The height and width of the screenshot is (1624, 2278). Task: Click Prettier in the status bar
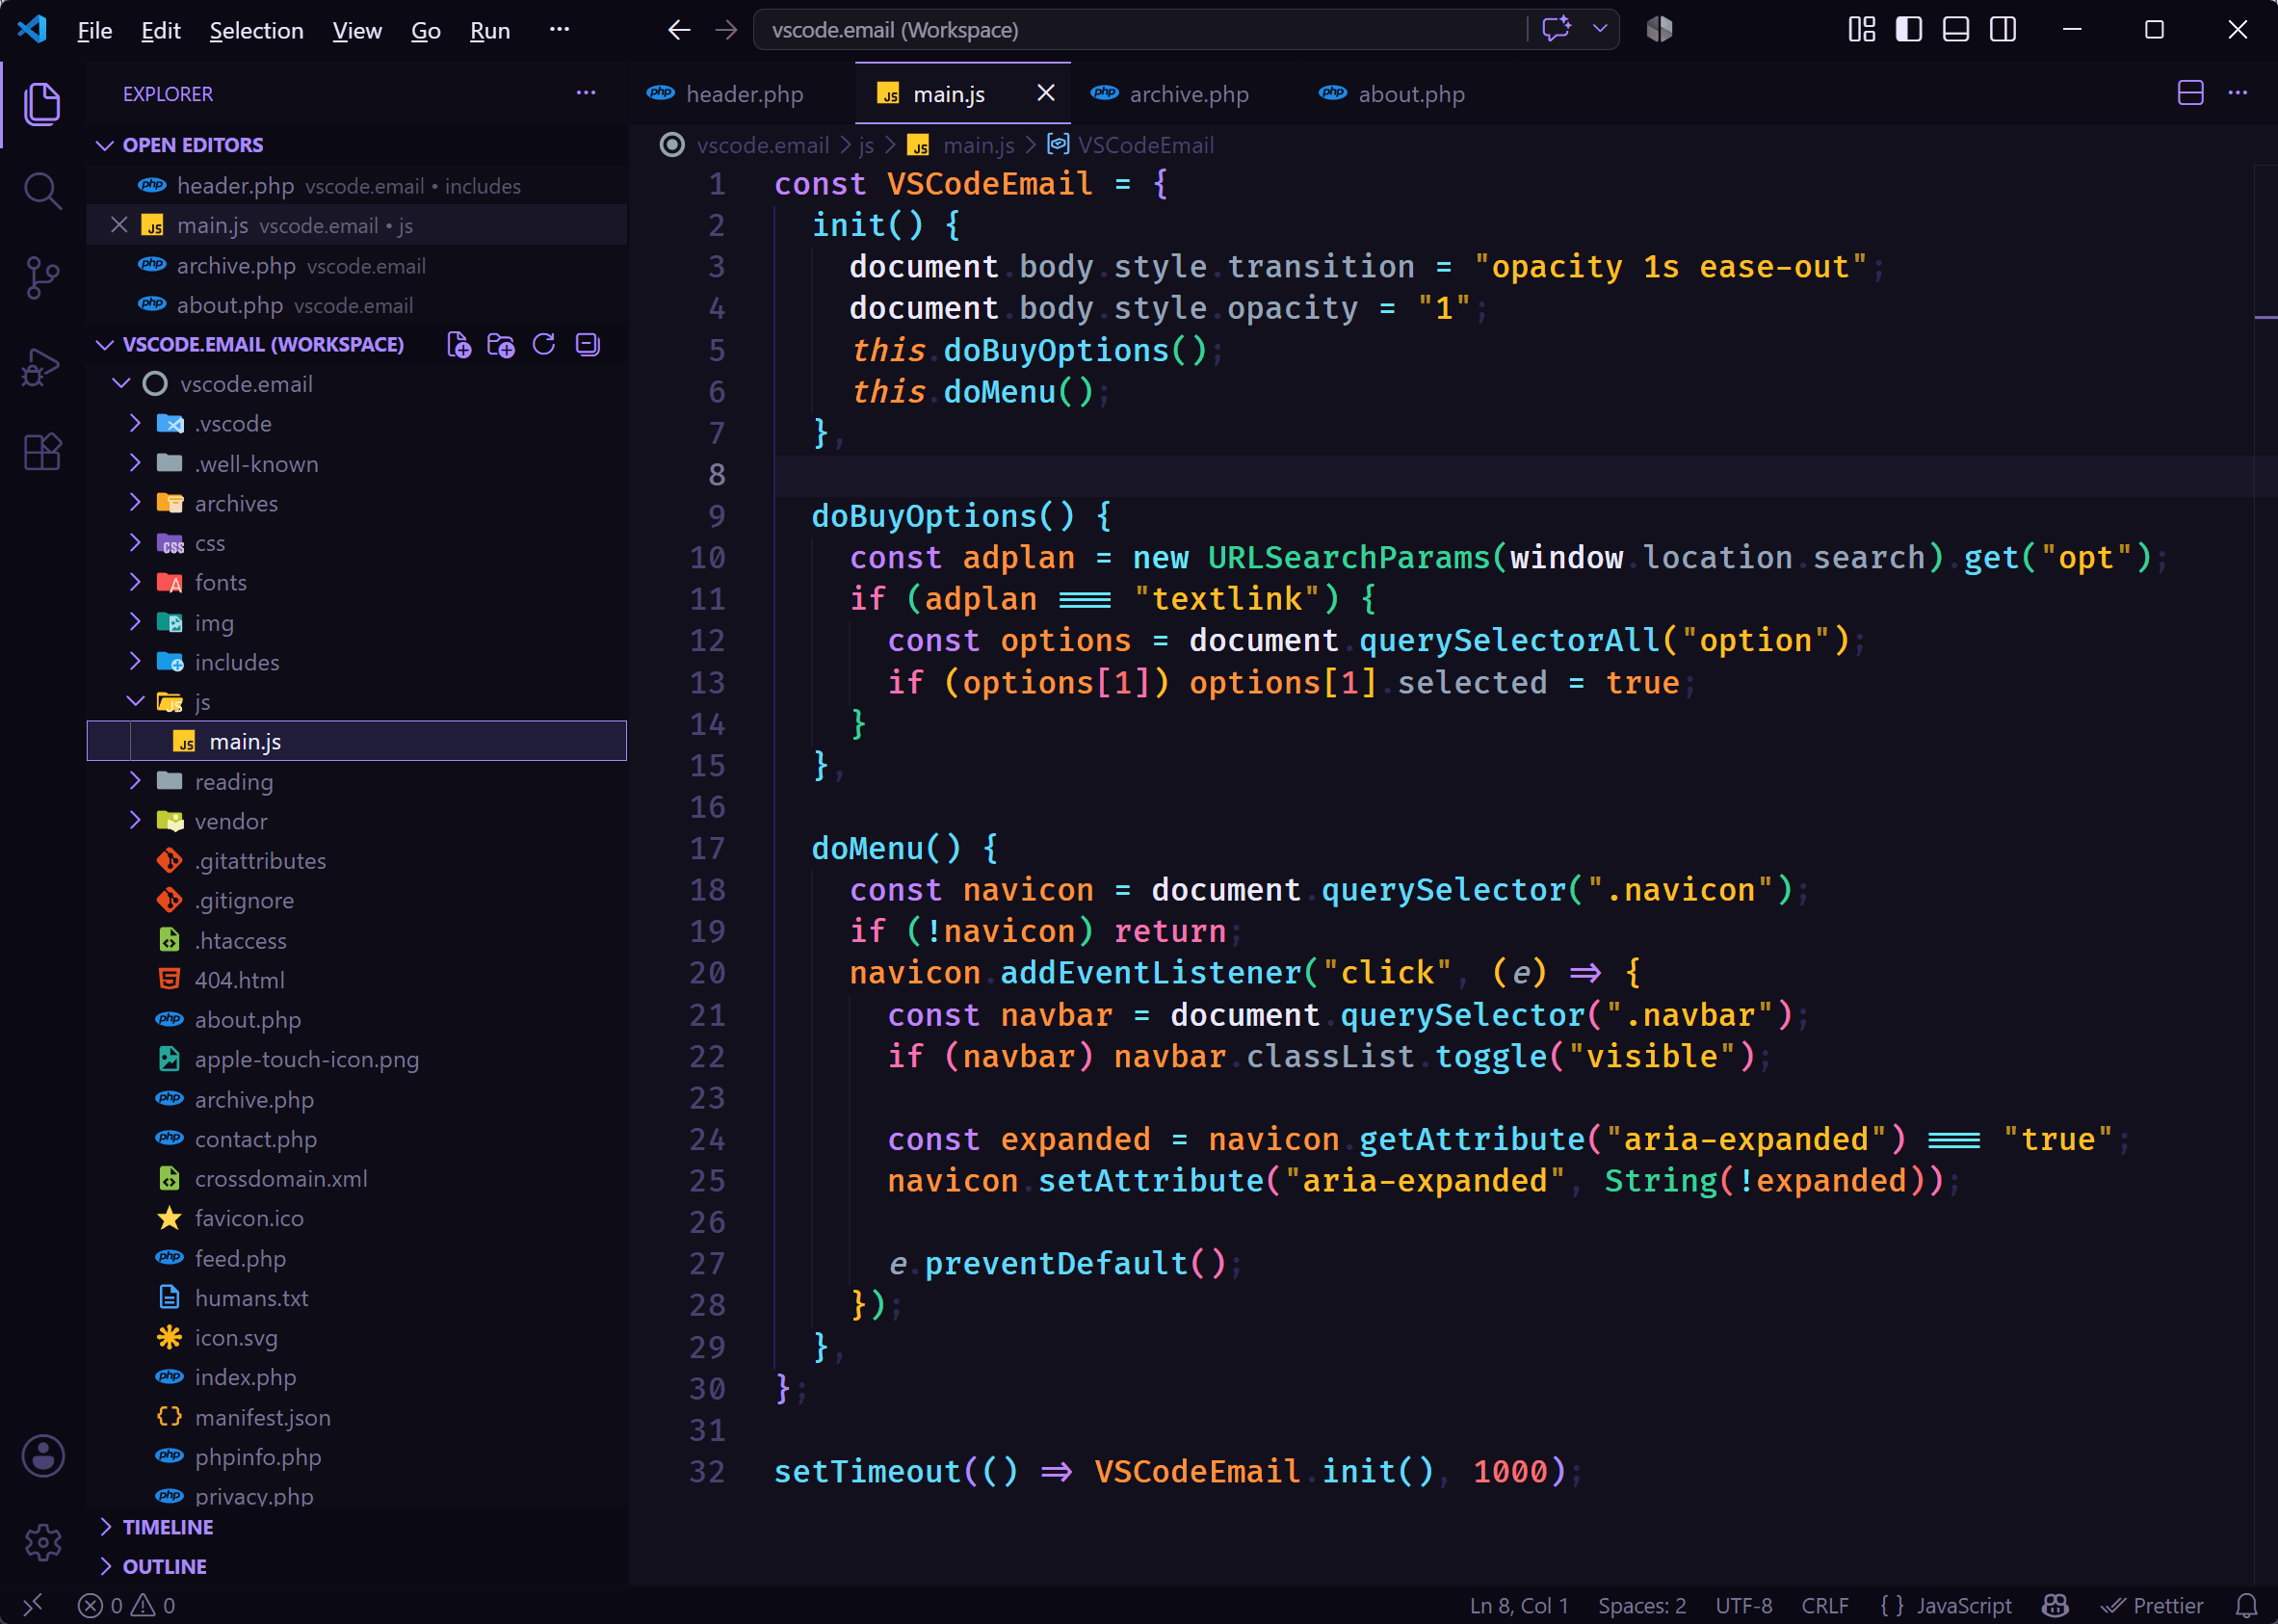tap(2151, 1606)
